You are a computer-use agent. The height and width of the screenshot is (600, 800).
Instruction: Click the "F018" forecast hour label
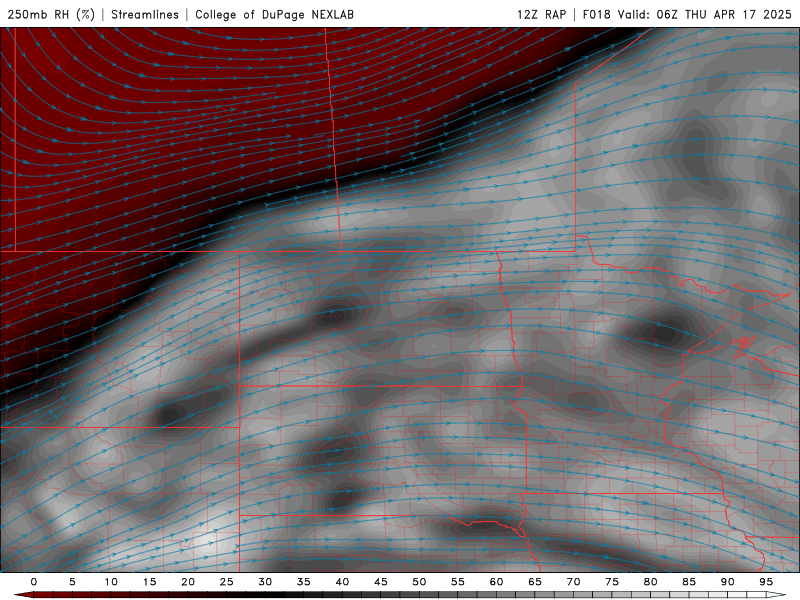596,14
